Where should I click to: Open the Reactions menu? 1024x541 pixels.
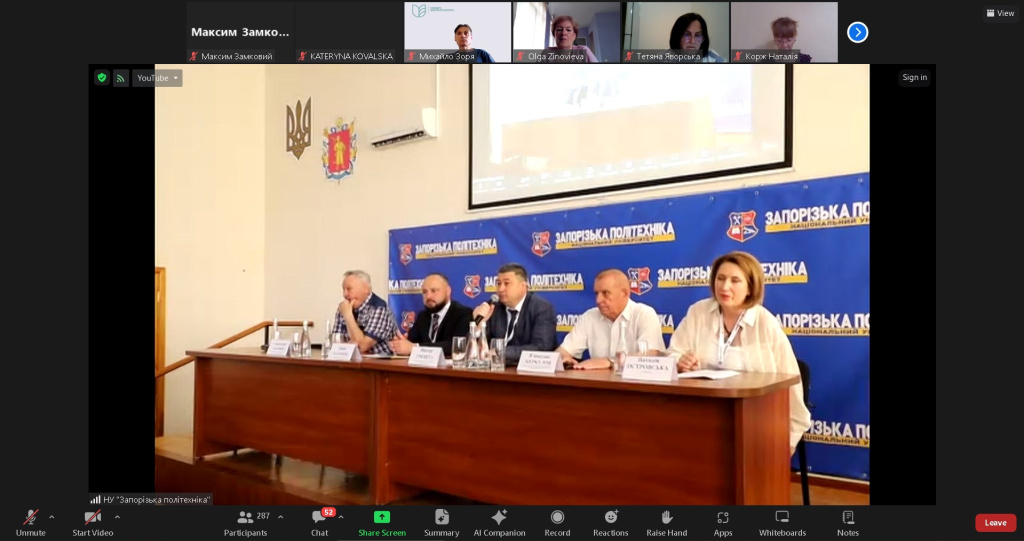point(611,523)
